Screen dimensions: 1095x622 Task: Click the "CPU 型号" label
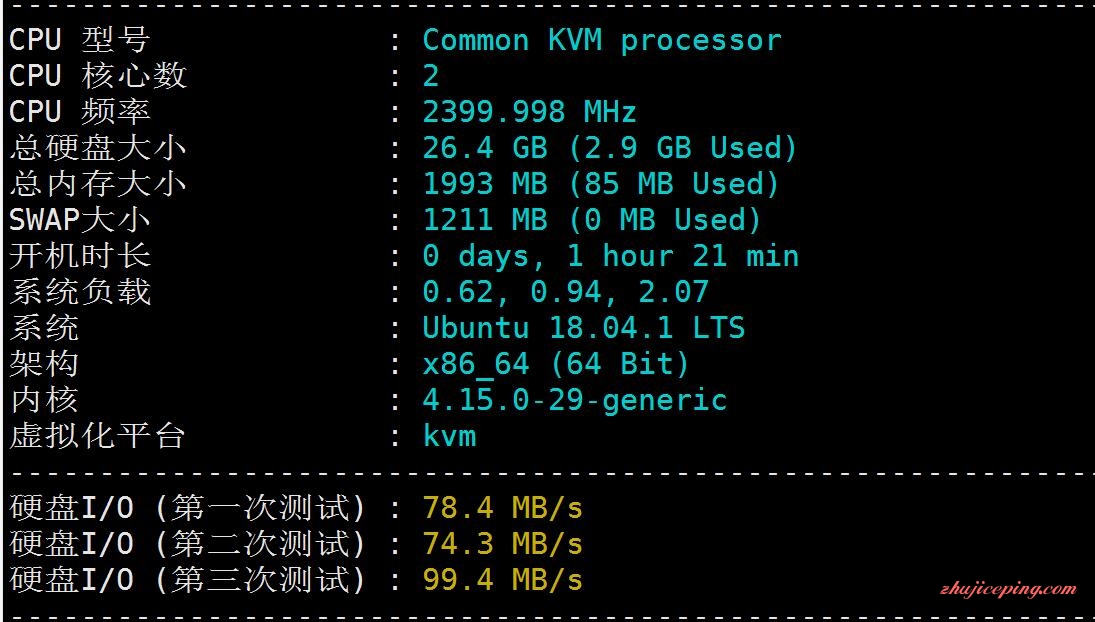79,41
